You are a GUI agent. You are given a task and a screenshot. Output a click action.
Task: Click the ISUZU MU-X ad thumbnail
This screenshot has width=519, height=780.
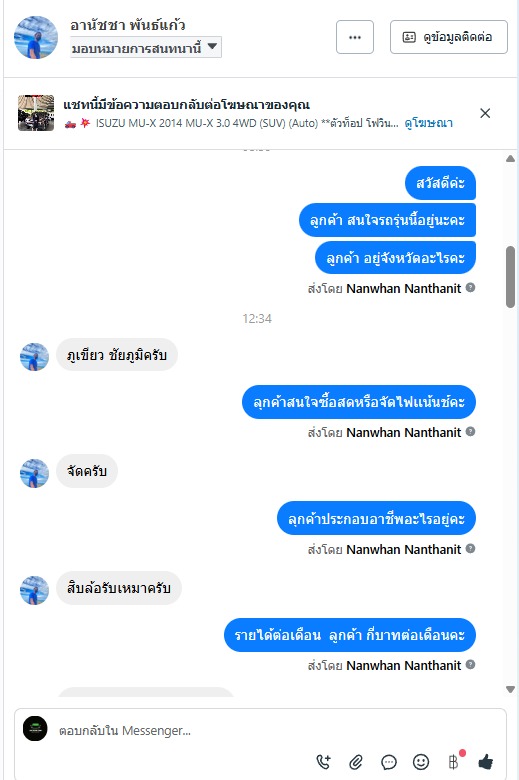pos(36,113)
